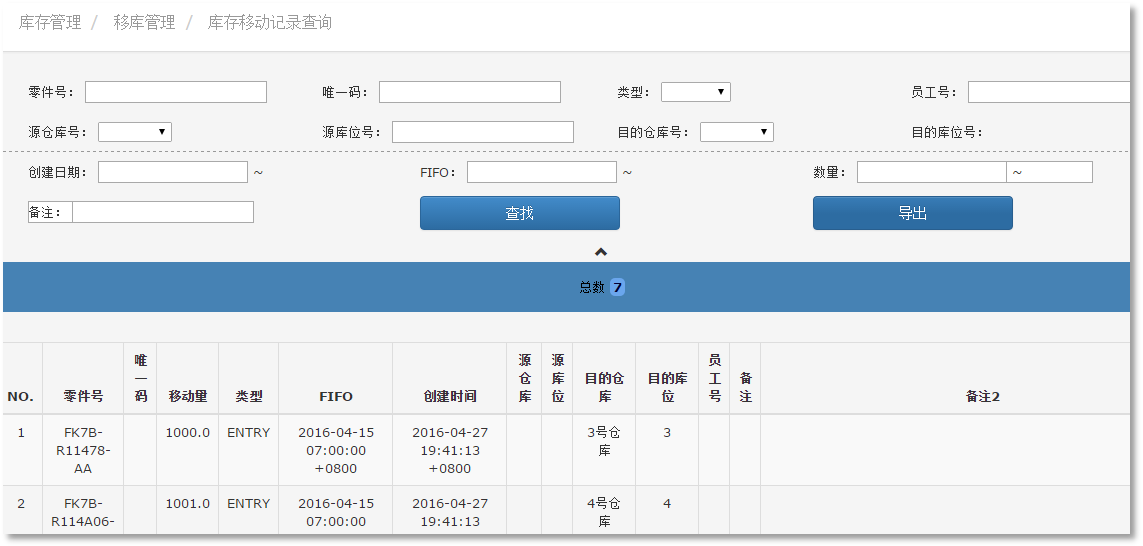This screenshot has height=546, width=1143.
Task: Click into the 唯一码 text field
Action: [x=469, y=92]
